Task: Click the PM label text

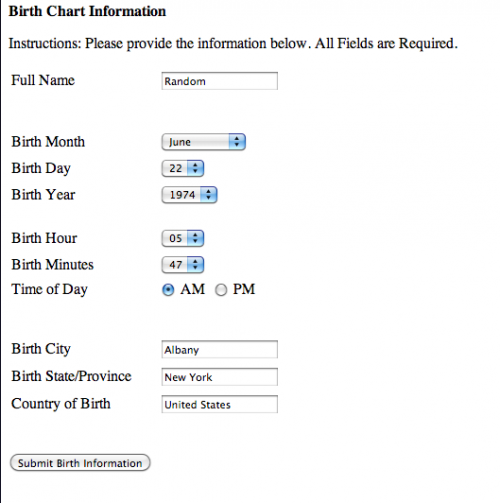Action: [x=244, y=289]
